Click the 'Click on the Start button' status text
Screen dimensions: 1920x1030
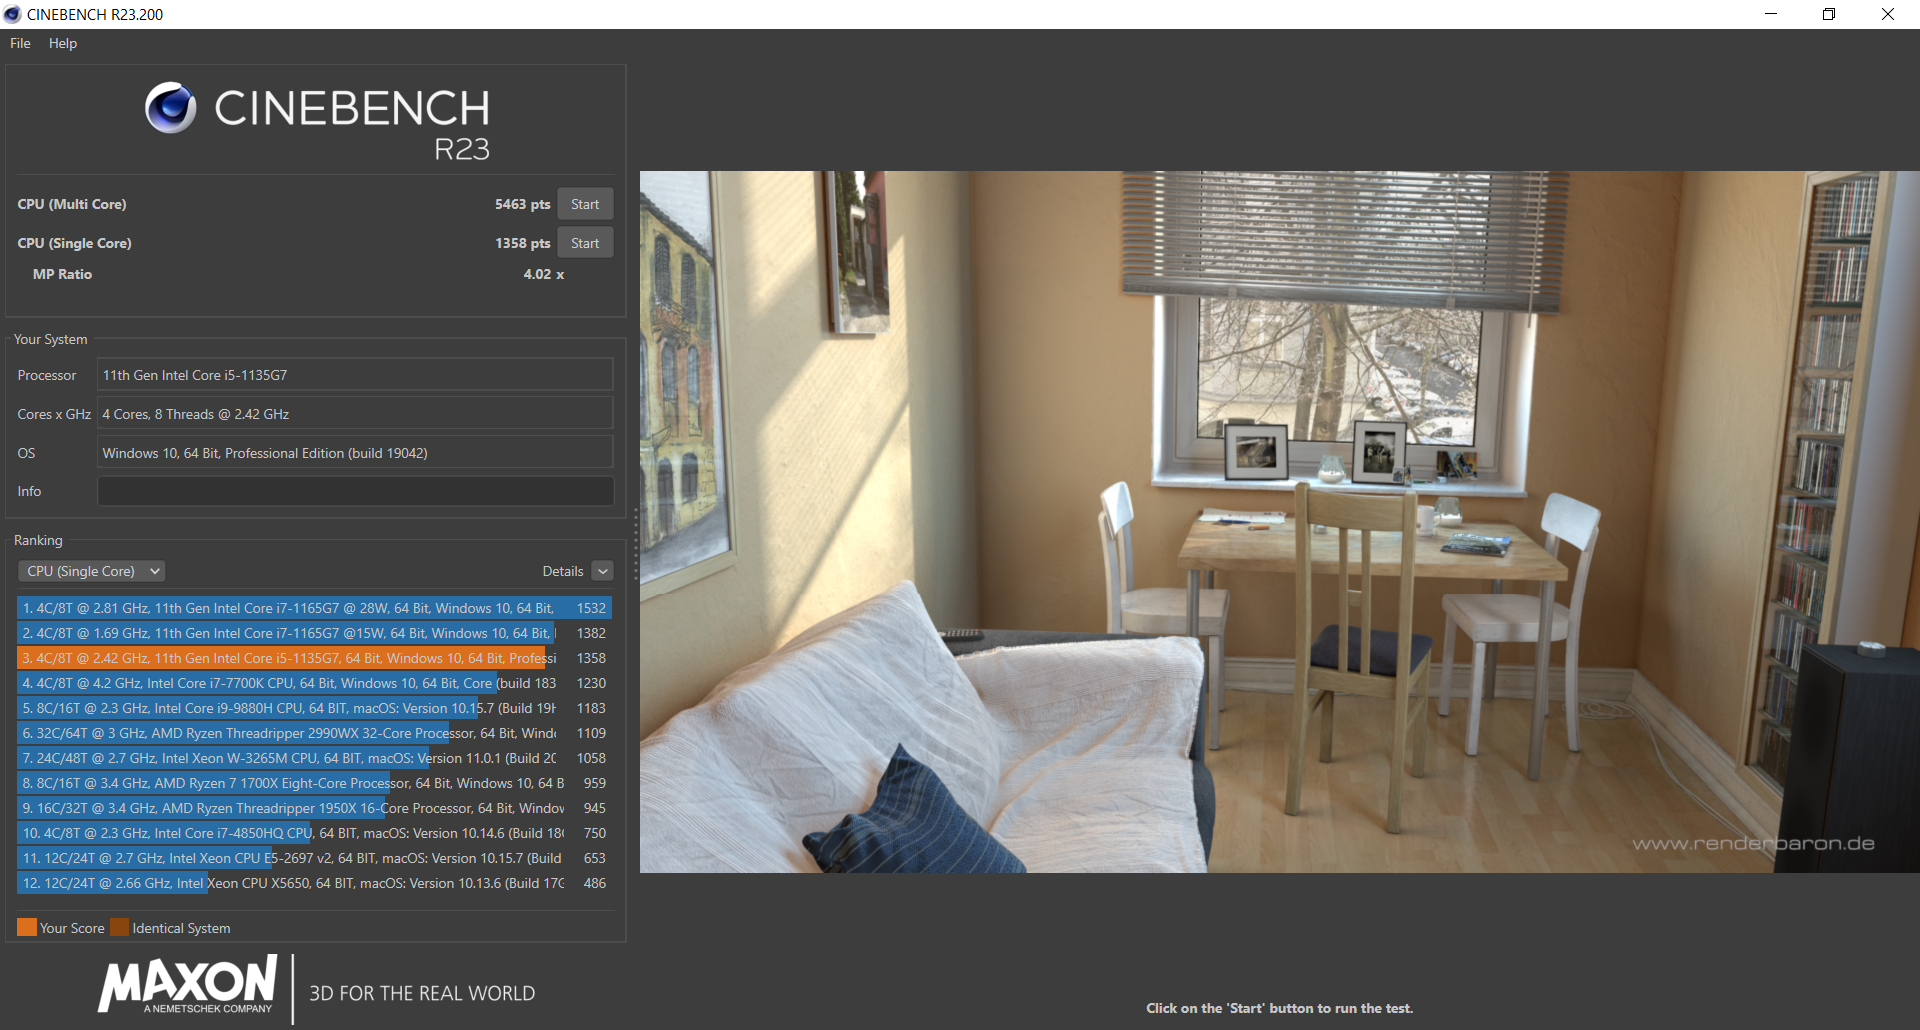coord(1279,1008)
